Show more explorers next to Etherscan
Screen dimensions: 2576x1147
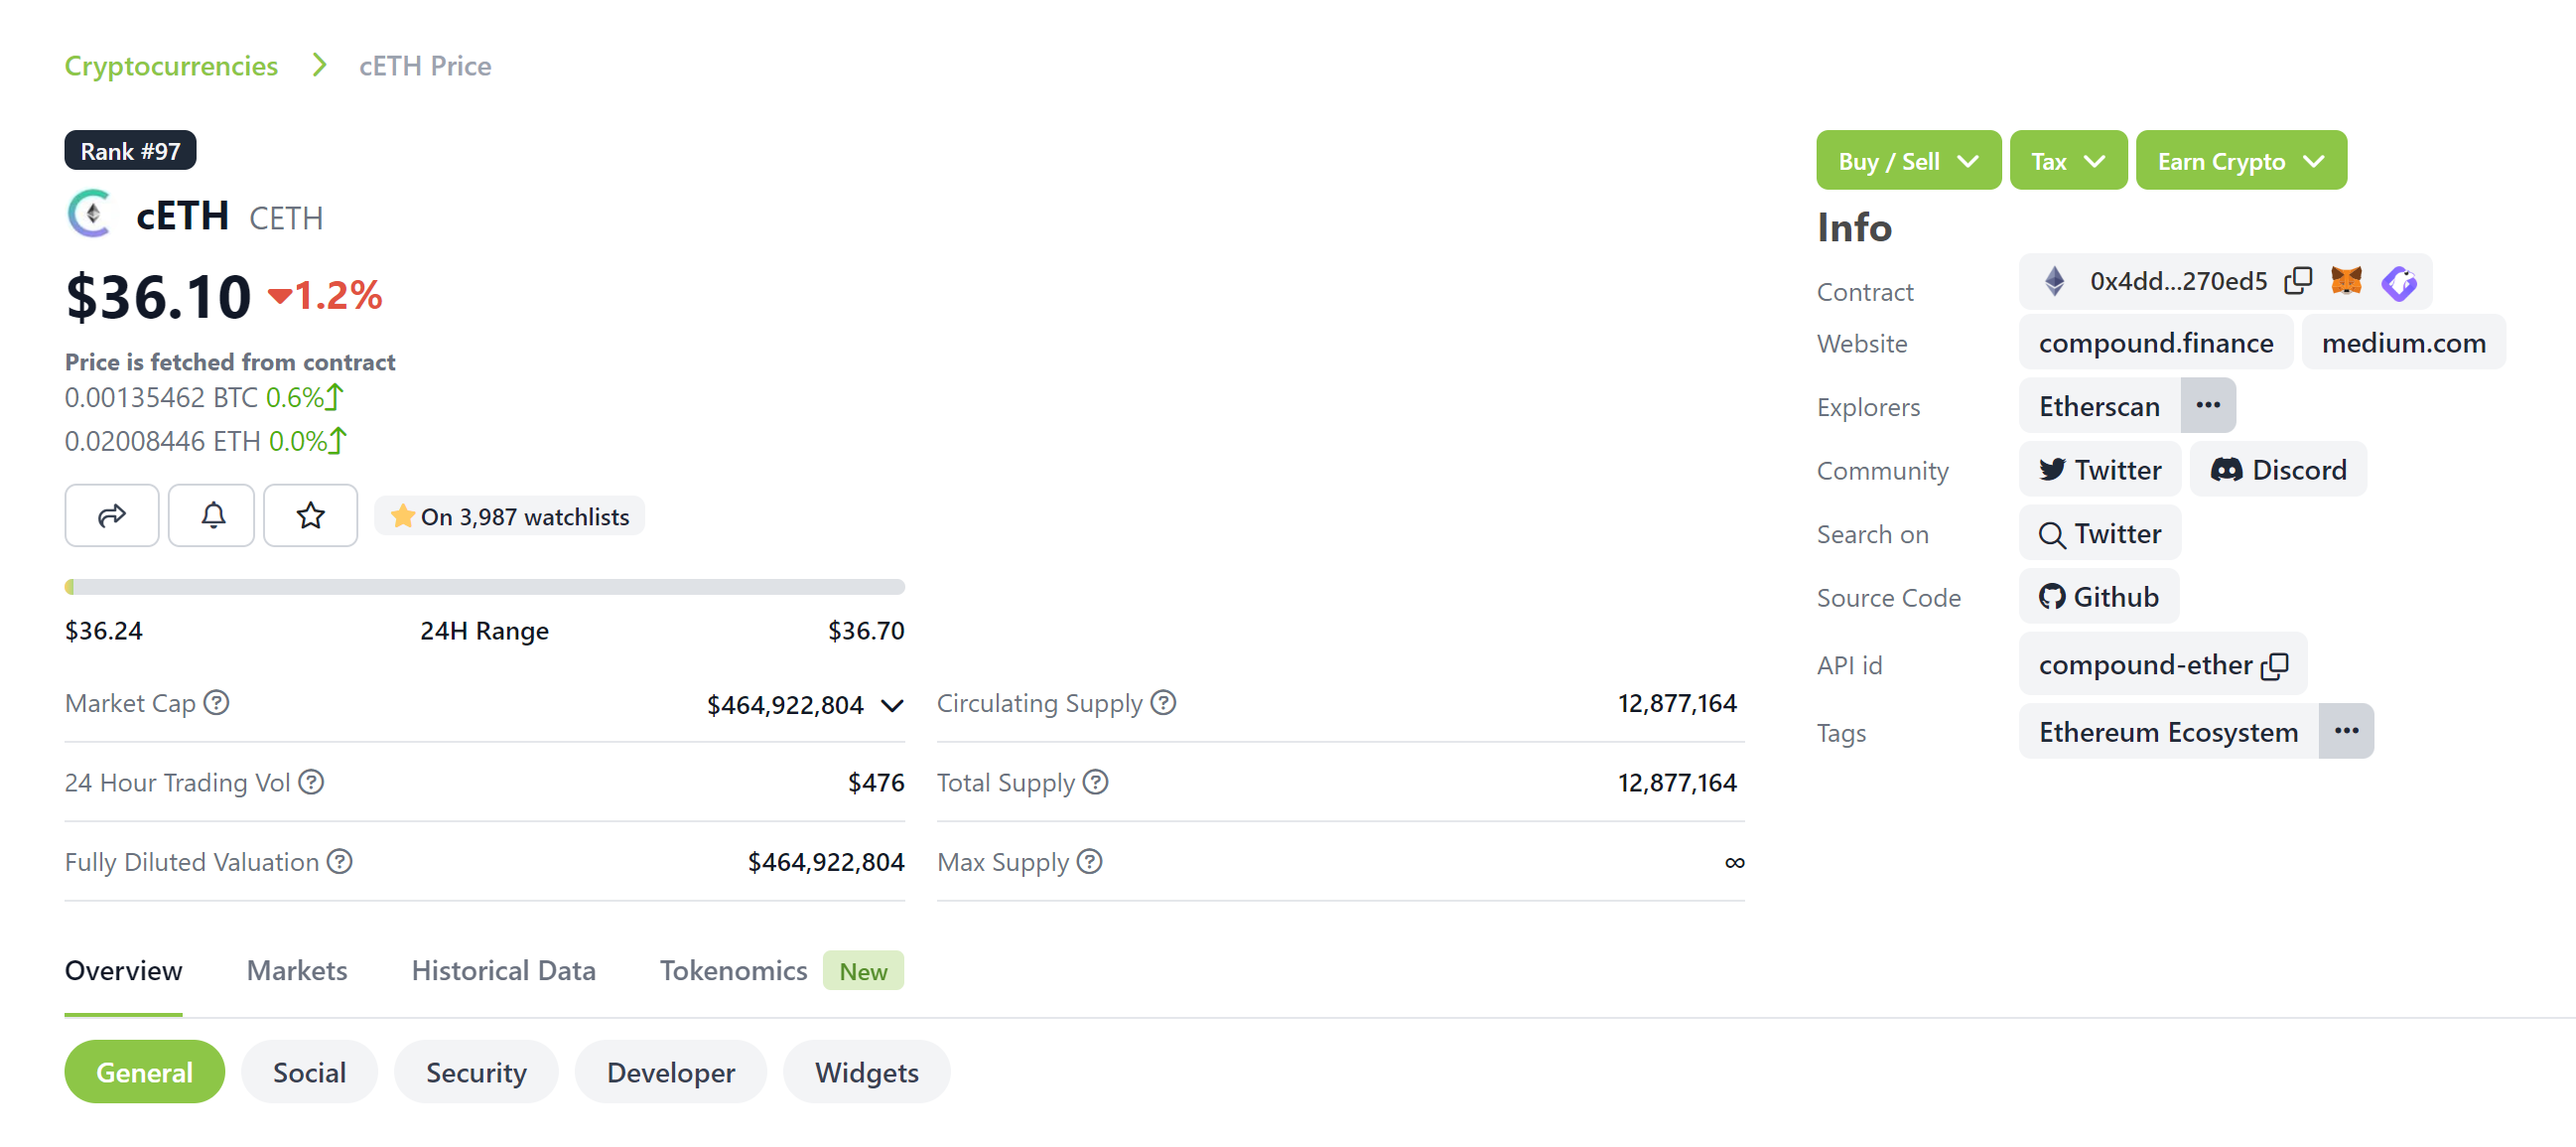click(2208, 405)
